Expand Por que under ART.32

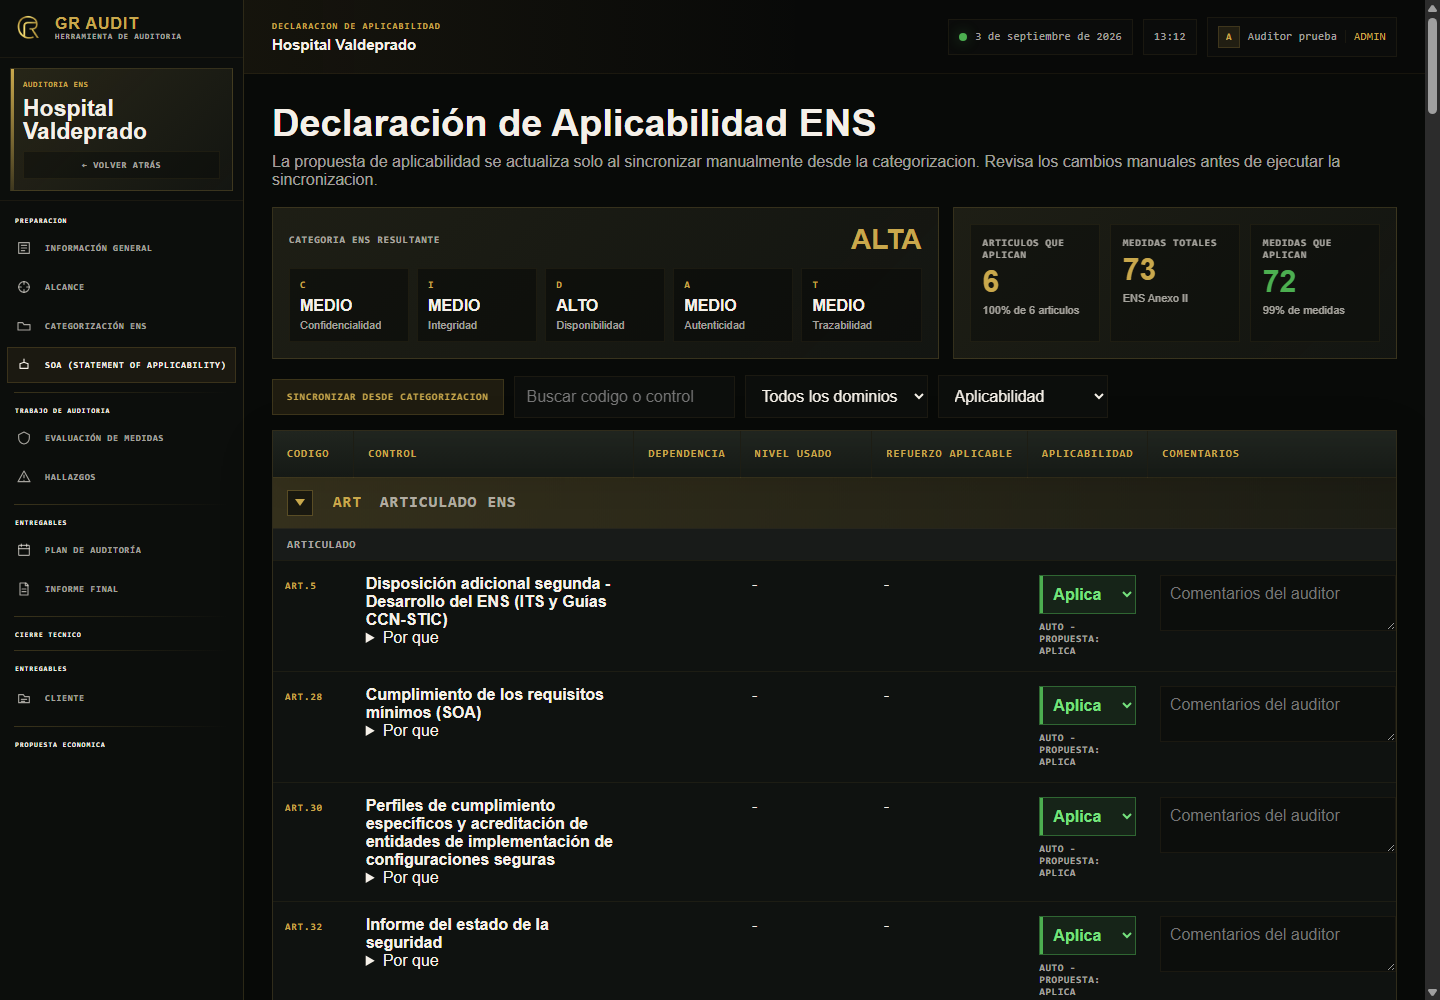click(402, 961)
